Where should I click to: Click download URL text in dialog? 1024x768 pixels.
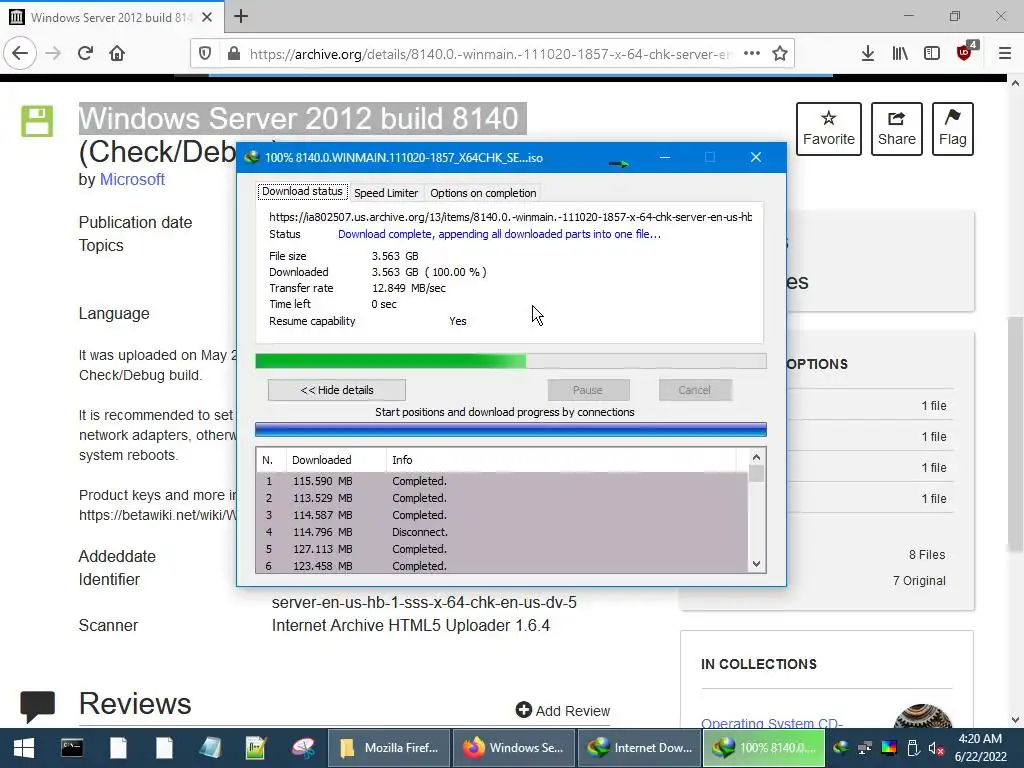click(510, 217)
